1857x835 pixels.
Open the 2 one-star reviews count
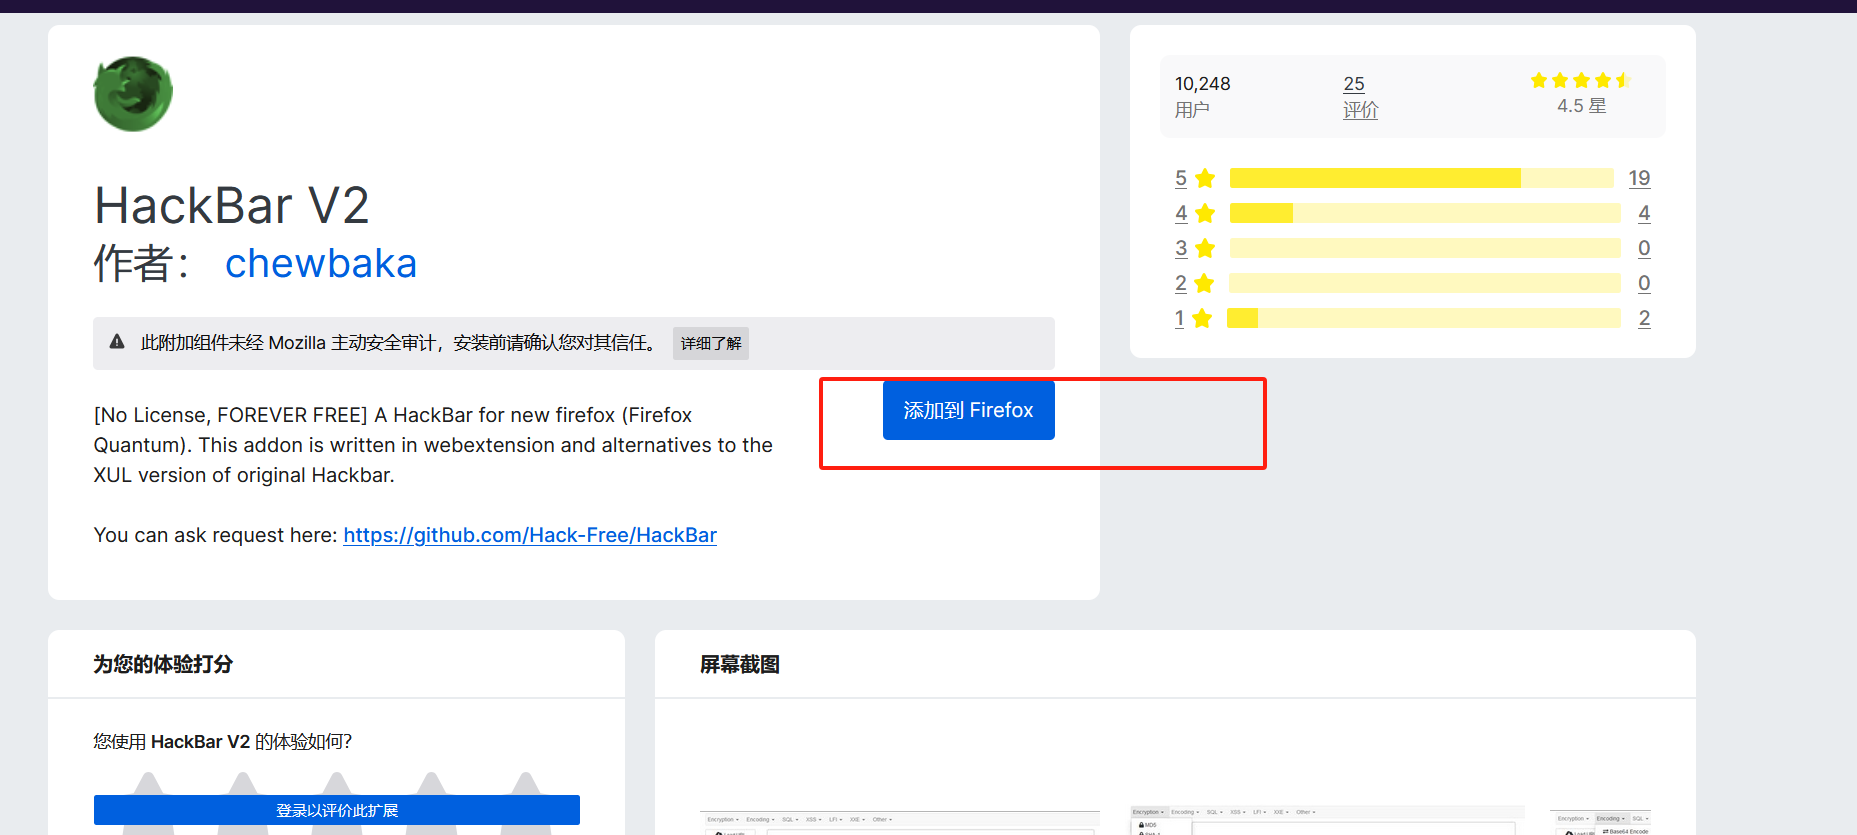click(1644, 318)
